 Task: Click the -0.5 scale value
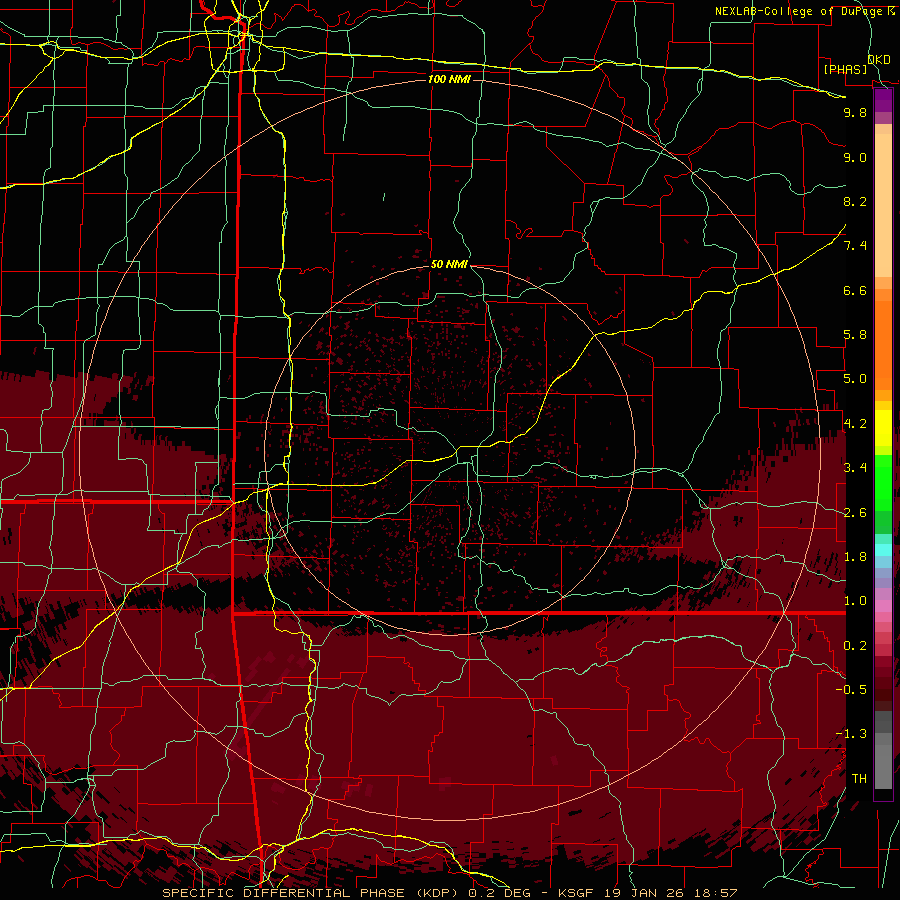pos(851,690)
